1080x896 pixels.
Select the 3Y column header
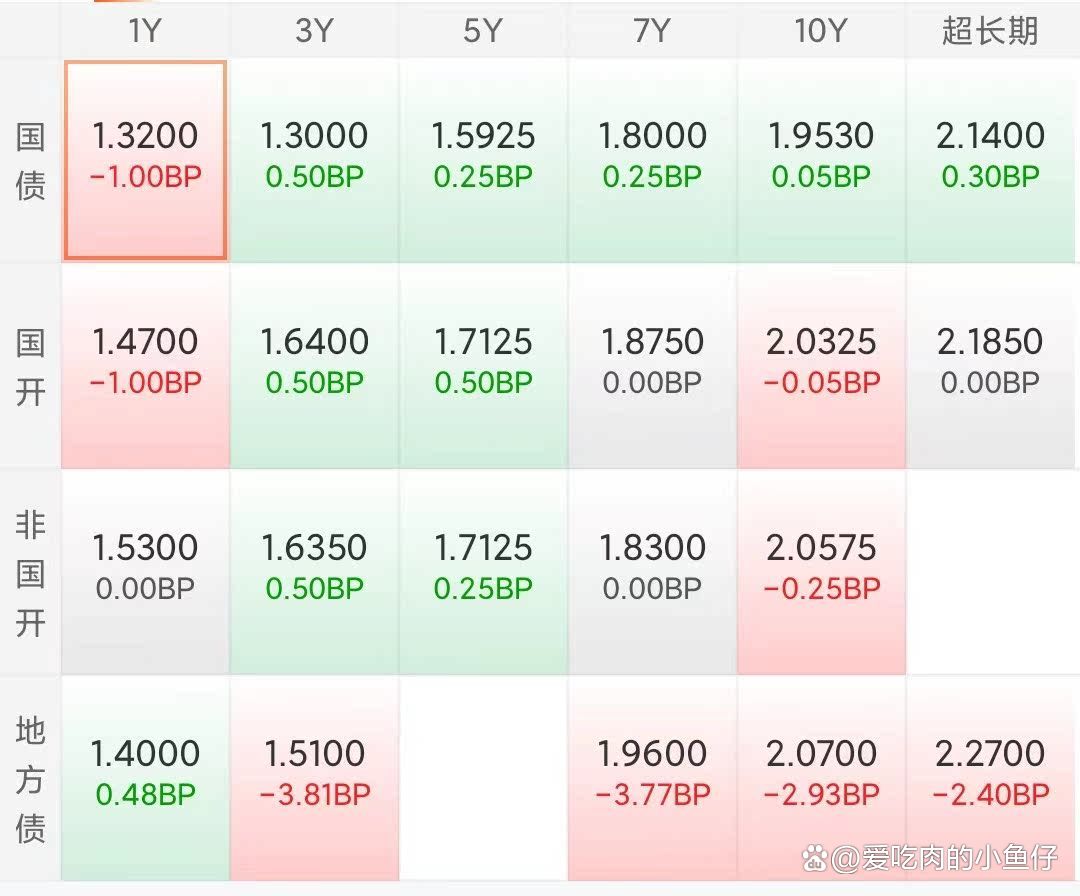tap(314, 31)
